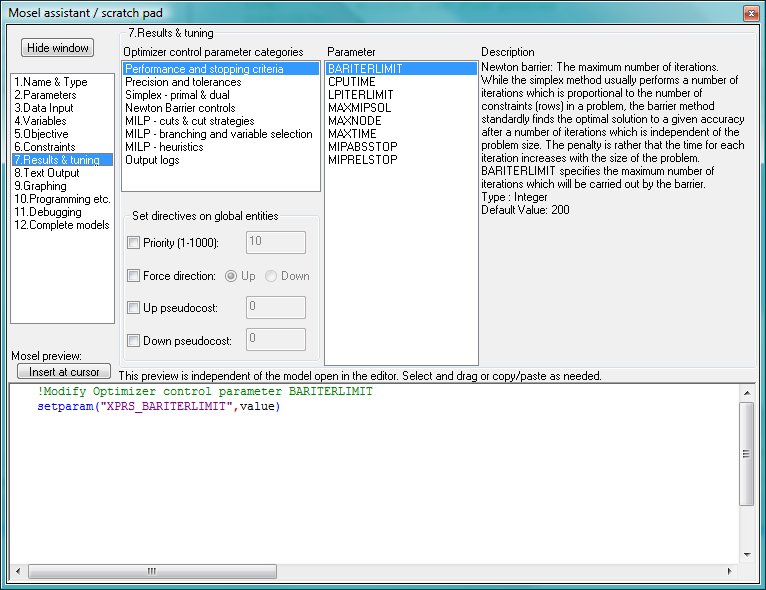766x590 pixels.
Task: Click the preview vertical scrollbar down arrow
Action: (746, 554)
